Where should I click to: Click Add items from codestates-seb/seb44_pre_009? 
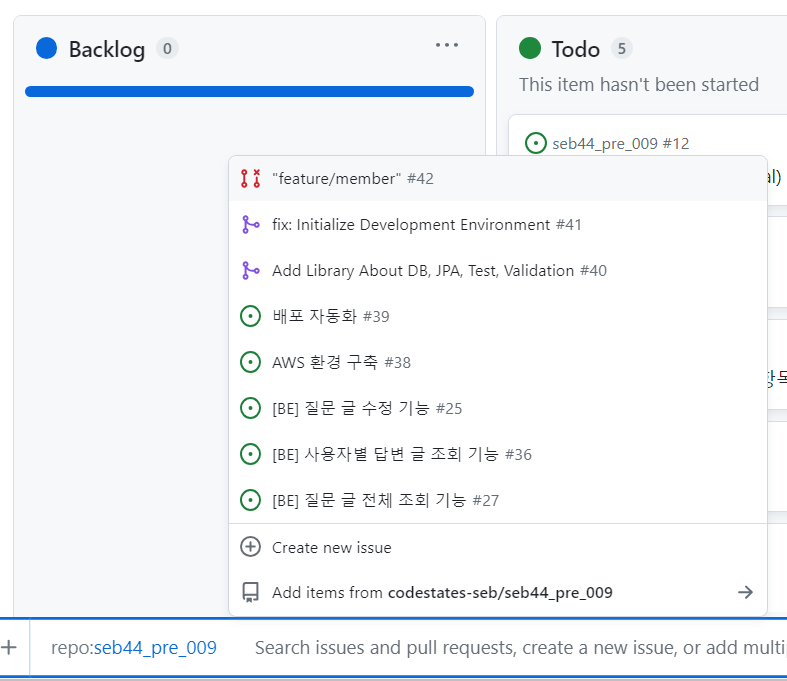click(498, 592)
